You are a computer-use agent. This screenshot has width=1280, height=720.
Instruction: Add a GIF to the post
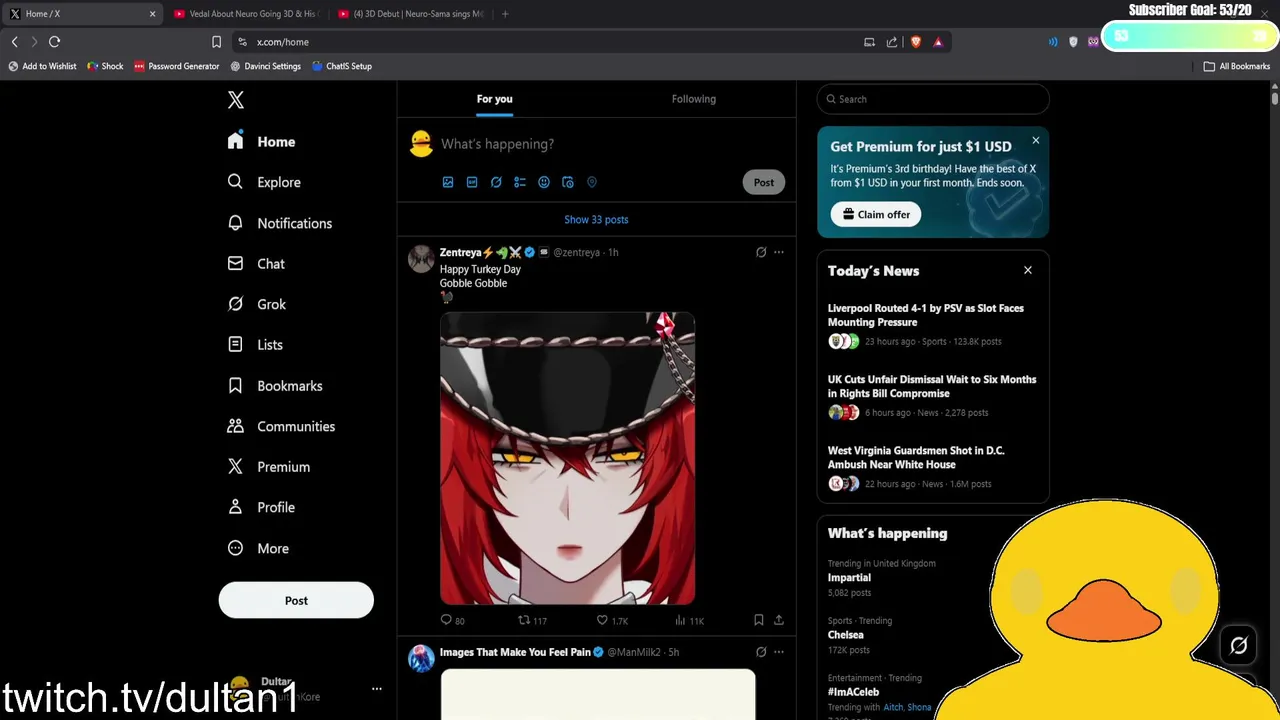472,182
